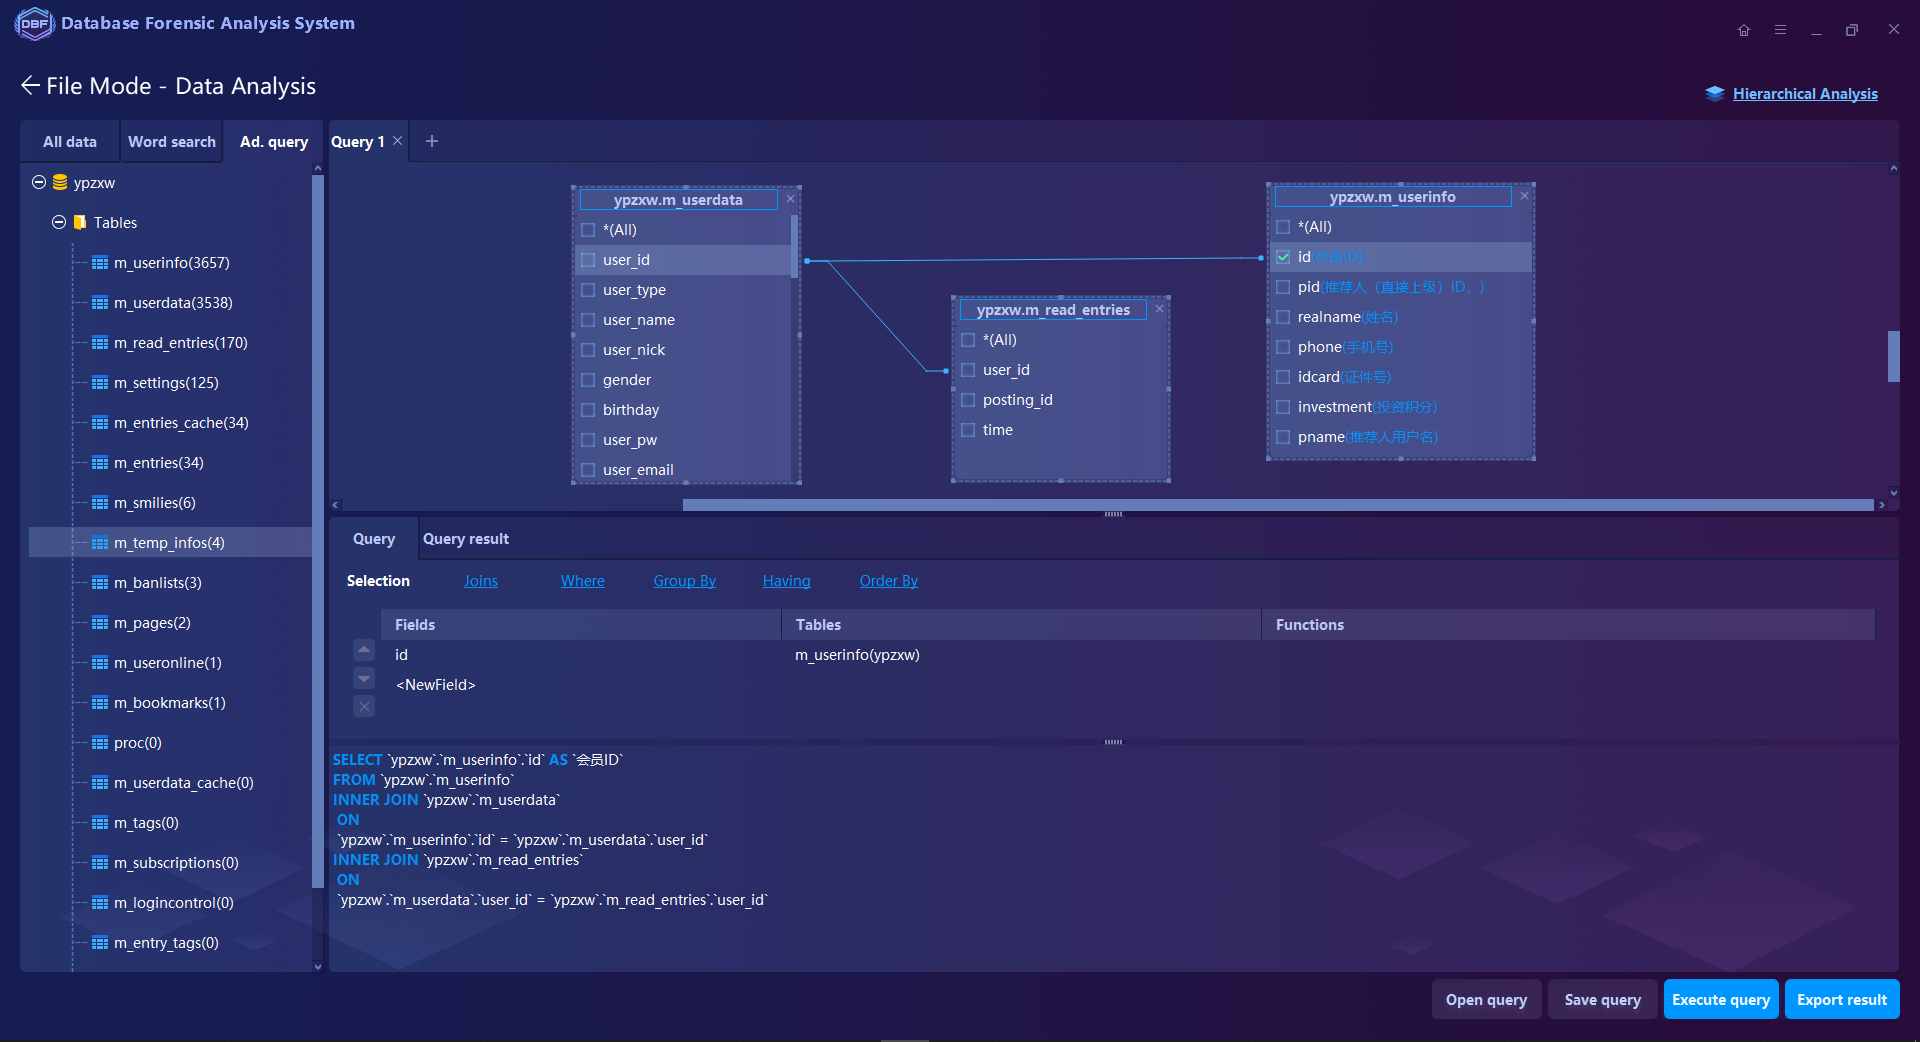The width and height of the screenshot is (1920, 1042).
Task: Close the Query 1 tab
Action: tap(398, 141)
